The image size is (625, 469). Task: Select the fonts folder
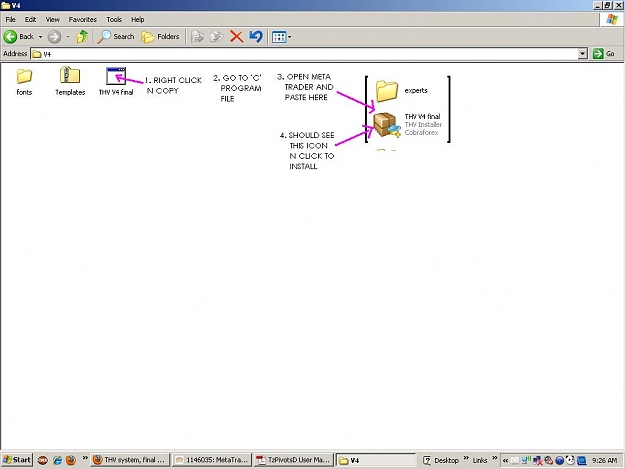tap(24, 82)
